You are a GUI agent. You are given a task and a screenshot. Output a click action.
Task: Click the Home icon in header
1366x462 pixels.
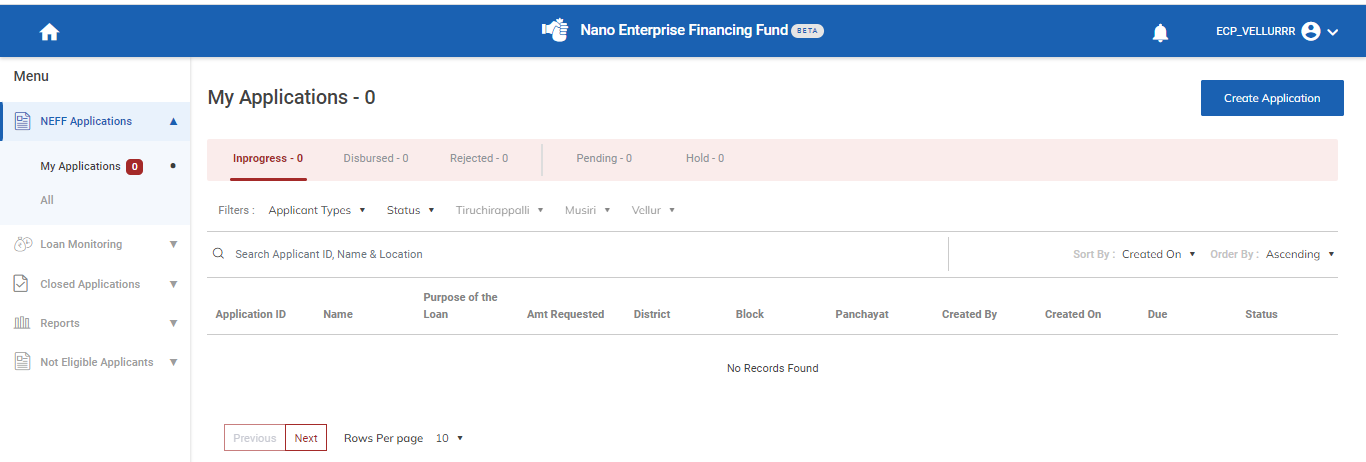tap(49, 32)
